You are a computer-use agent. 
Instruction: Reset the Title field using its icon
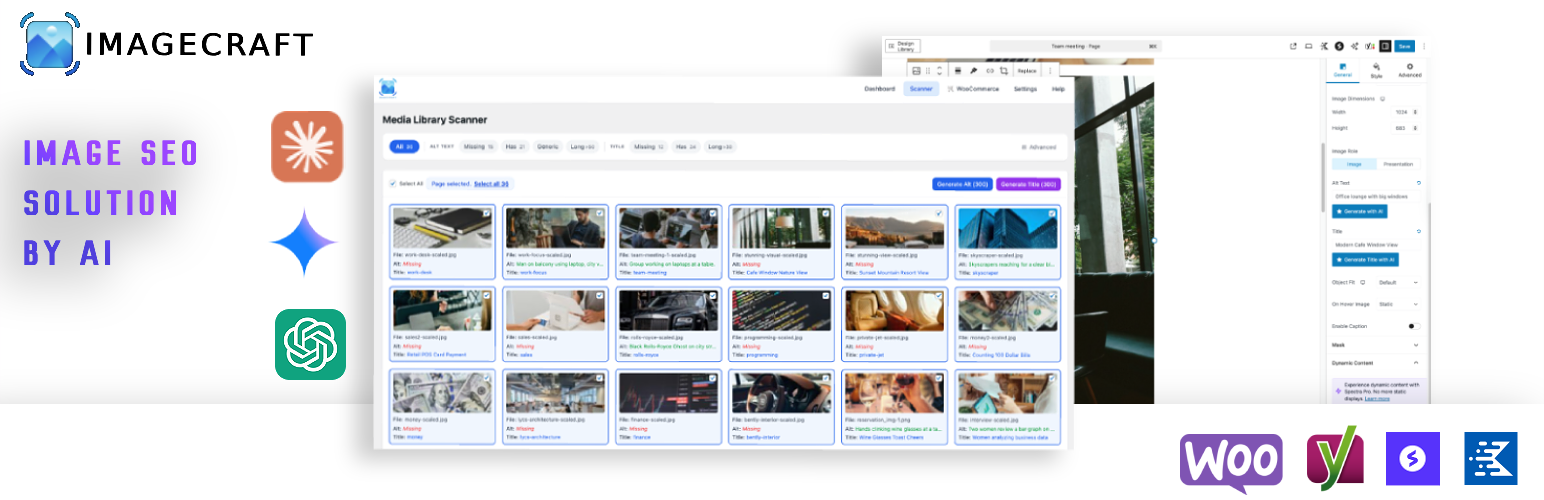[x=1418, y=231]
